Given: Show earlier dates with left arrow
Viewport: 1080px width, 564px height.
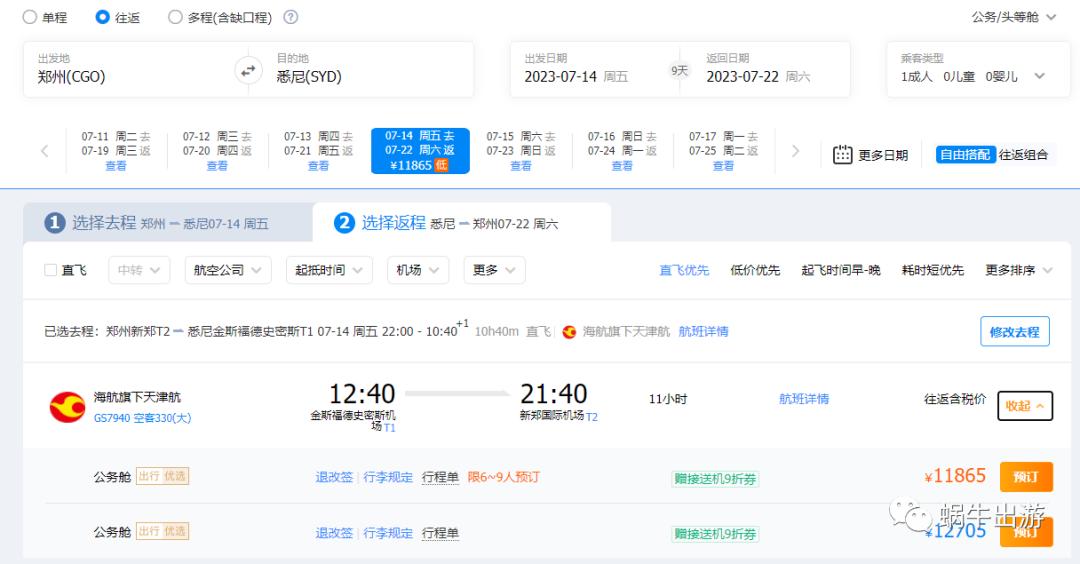Looking at the screenshot, I should point(45,151).
